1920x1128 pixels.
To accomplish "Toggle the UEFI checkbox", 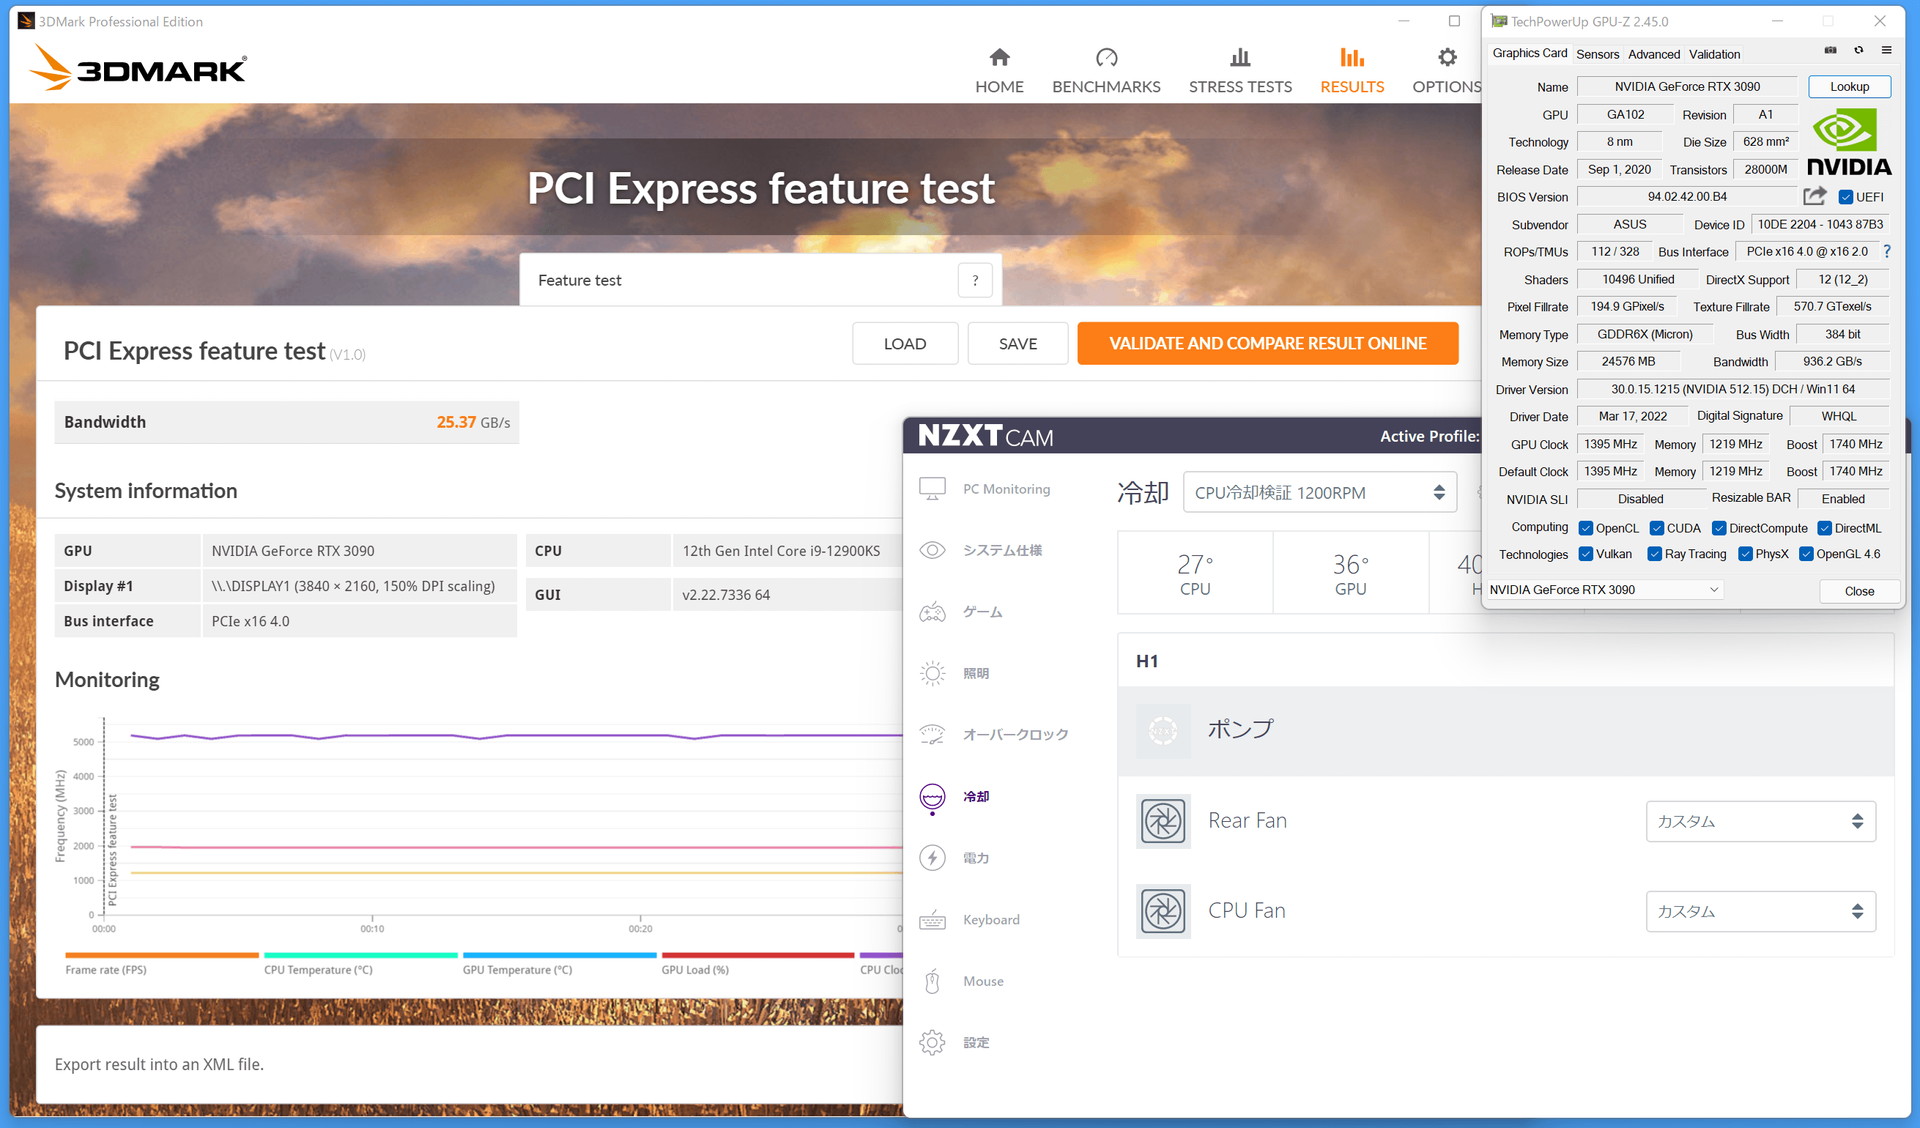I will [x=1845, y=197].
